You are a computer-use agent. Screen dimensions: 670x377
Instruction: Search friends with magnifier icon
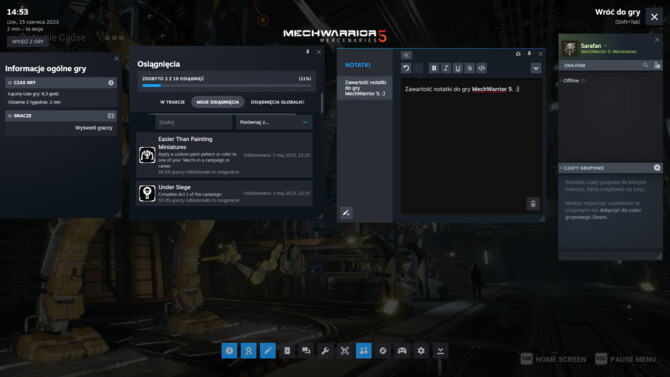tap(645, 65)
